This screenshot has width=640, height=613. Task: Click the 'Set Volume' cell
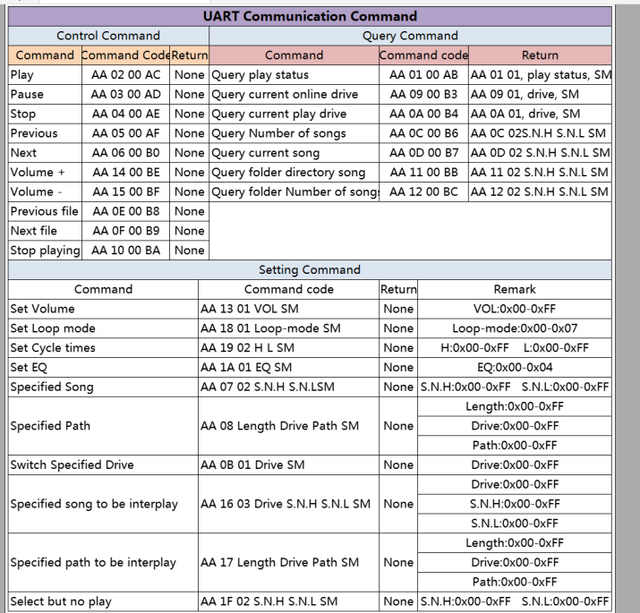(103, 309)
